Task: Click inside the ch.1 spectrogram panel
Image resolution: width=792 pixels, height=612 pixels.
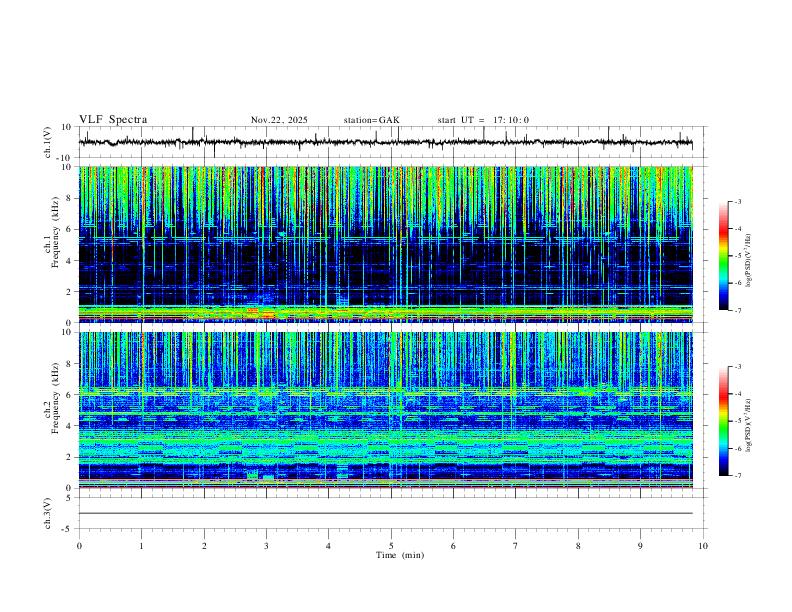Action: click(385, 244)
